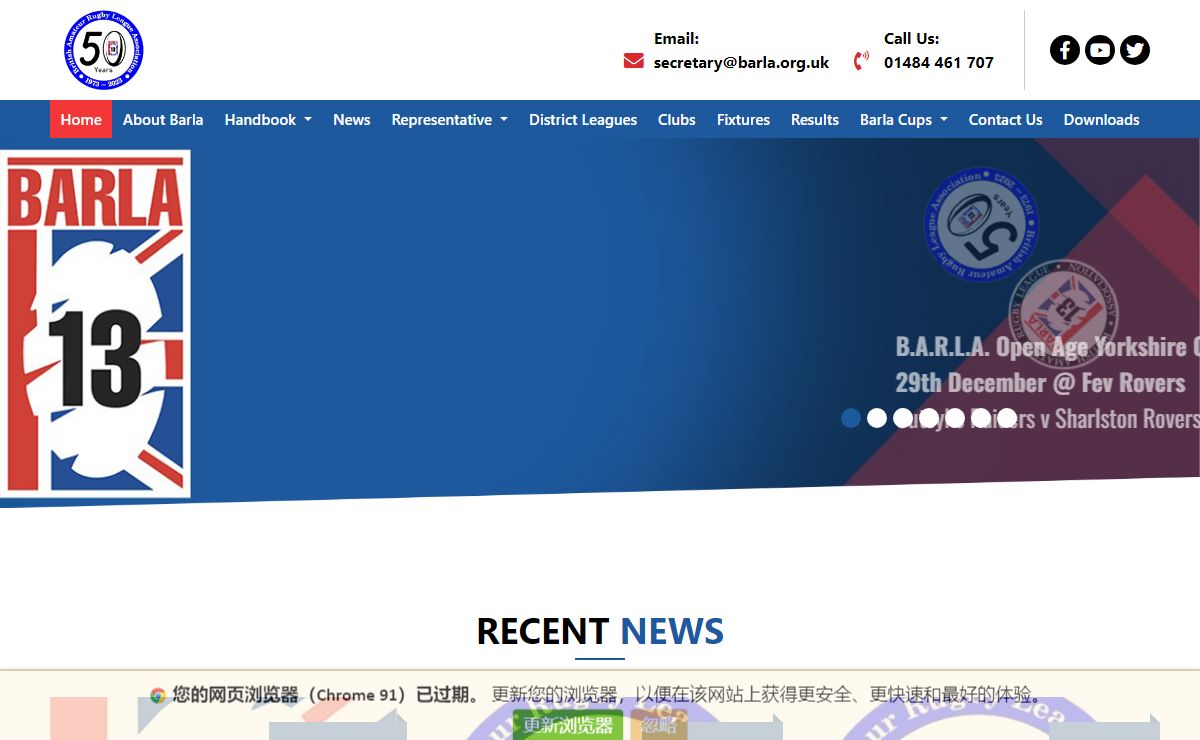Open the Clubs menu item
Image resolution: width=1200 pixels, height=740 pixels.
[x=677, y=119]
